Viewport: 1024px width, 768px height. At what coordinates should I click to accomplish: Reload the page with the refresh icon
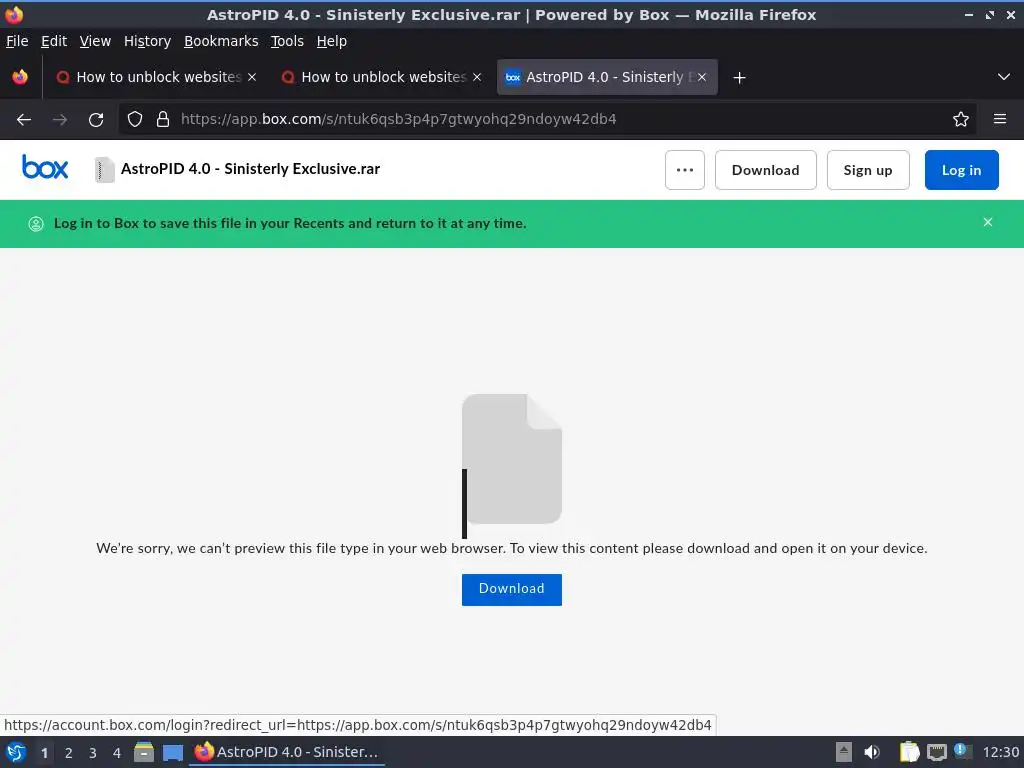click(x=96, y=120)
